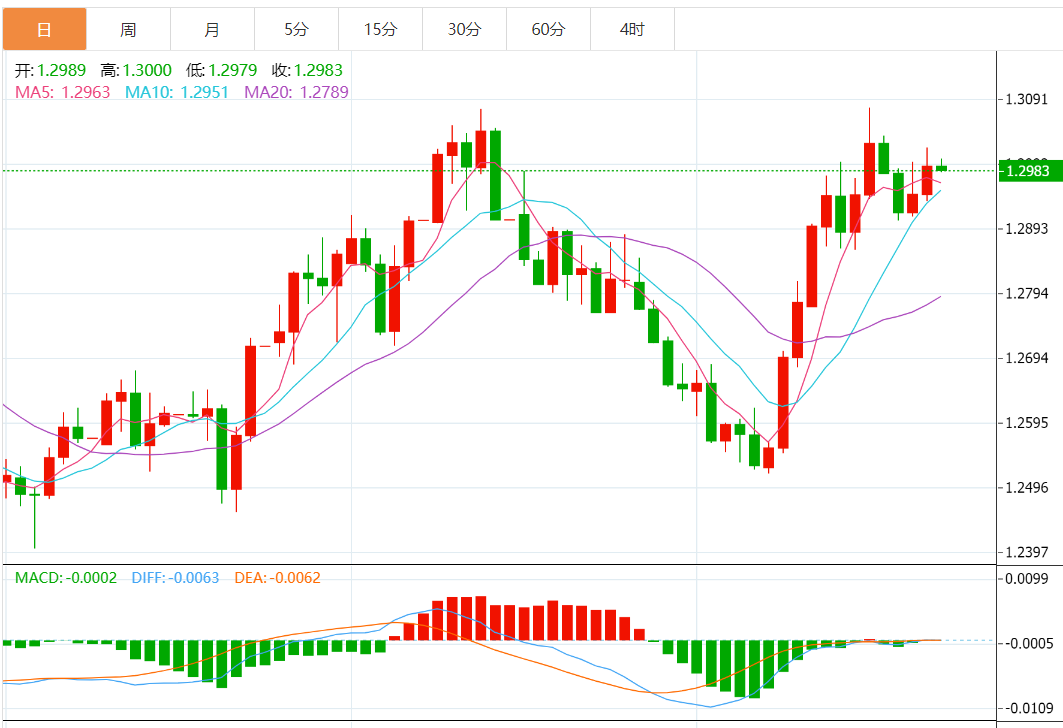
Task: Click the high price value 1.3000
Action: [147, 70]
